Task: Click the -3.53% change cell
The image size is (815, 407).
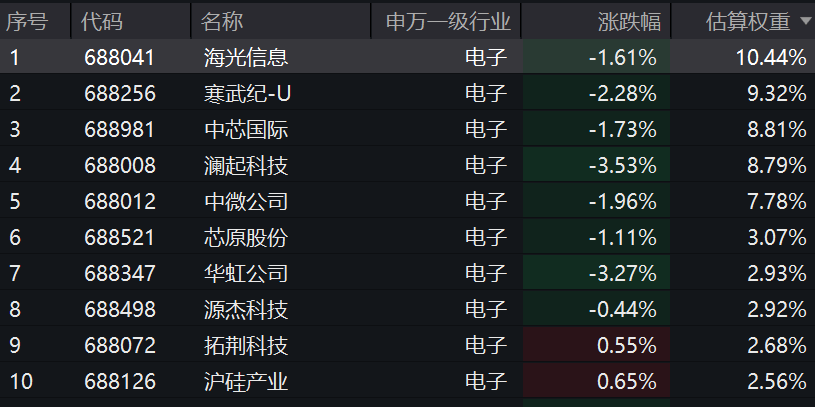Action: point(623,165)
